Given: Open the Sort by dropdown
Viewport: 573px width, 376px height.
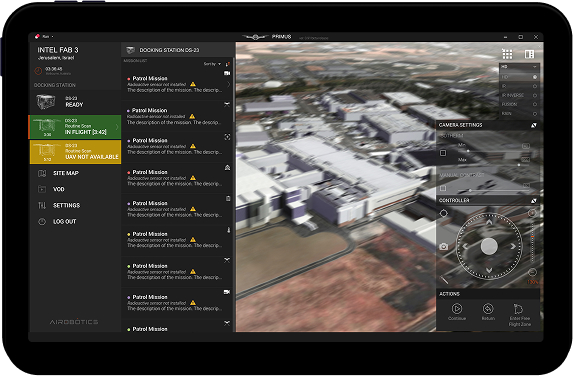Looking at the screenshot, I should click(x=212, y=64).
